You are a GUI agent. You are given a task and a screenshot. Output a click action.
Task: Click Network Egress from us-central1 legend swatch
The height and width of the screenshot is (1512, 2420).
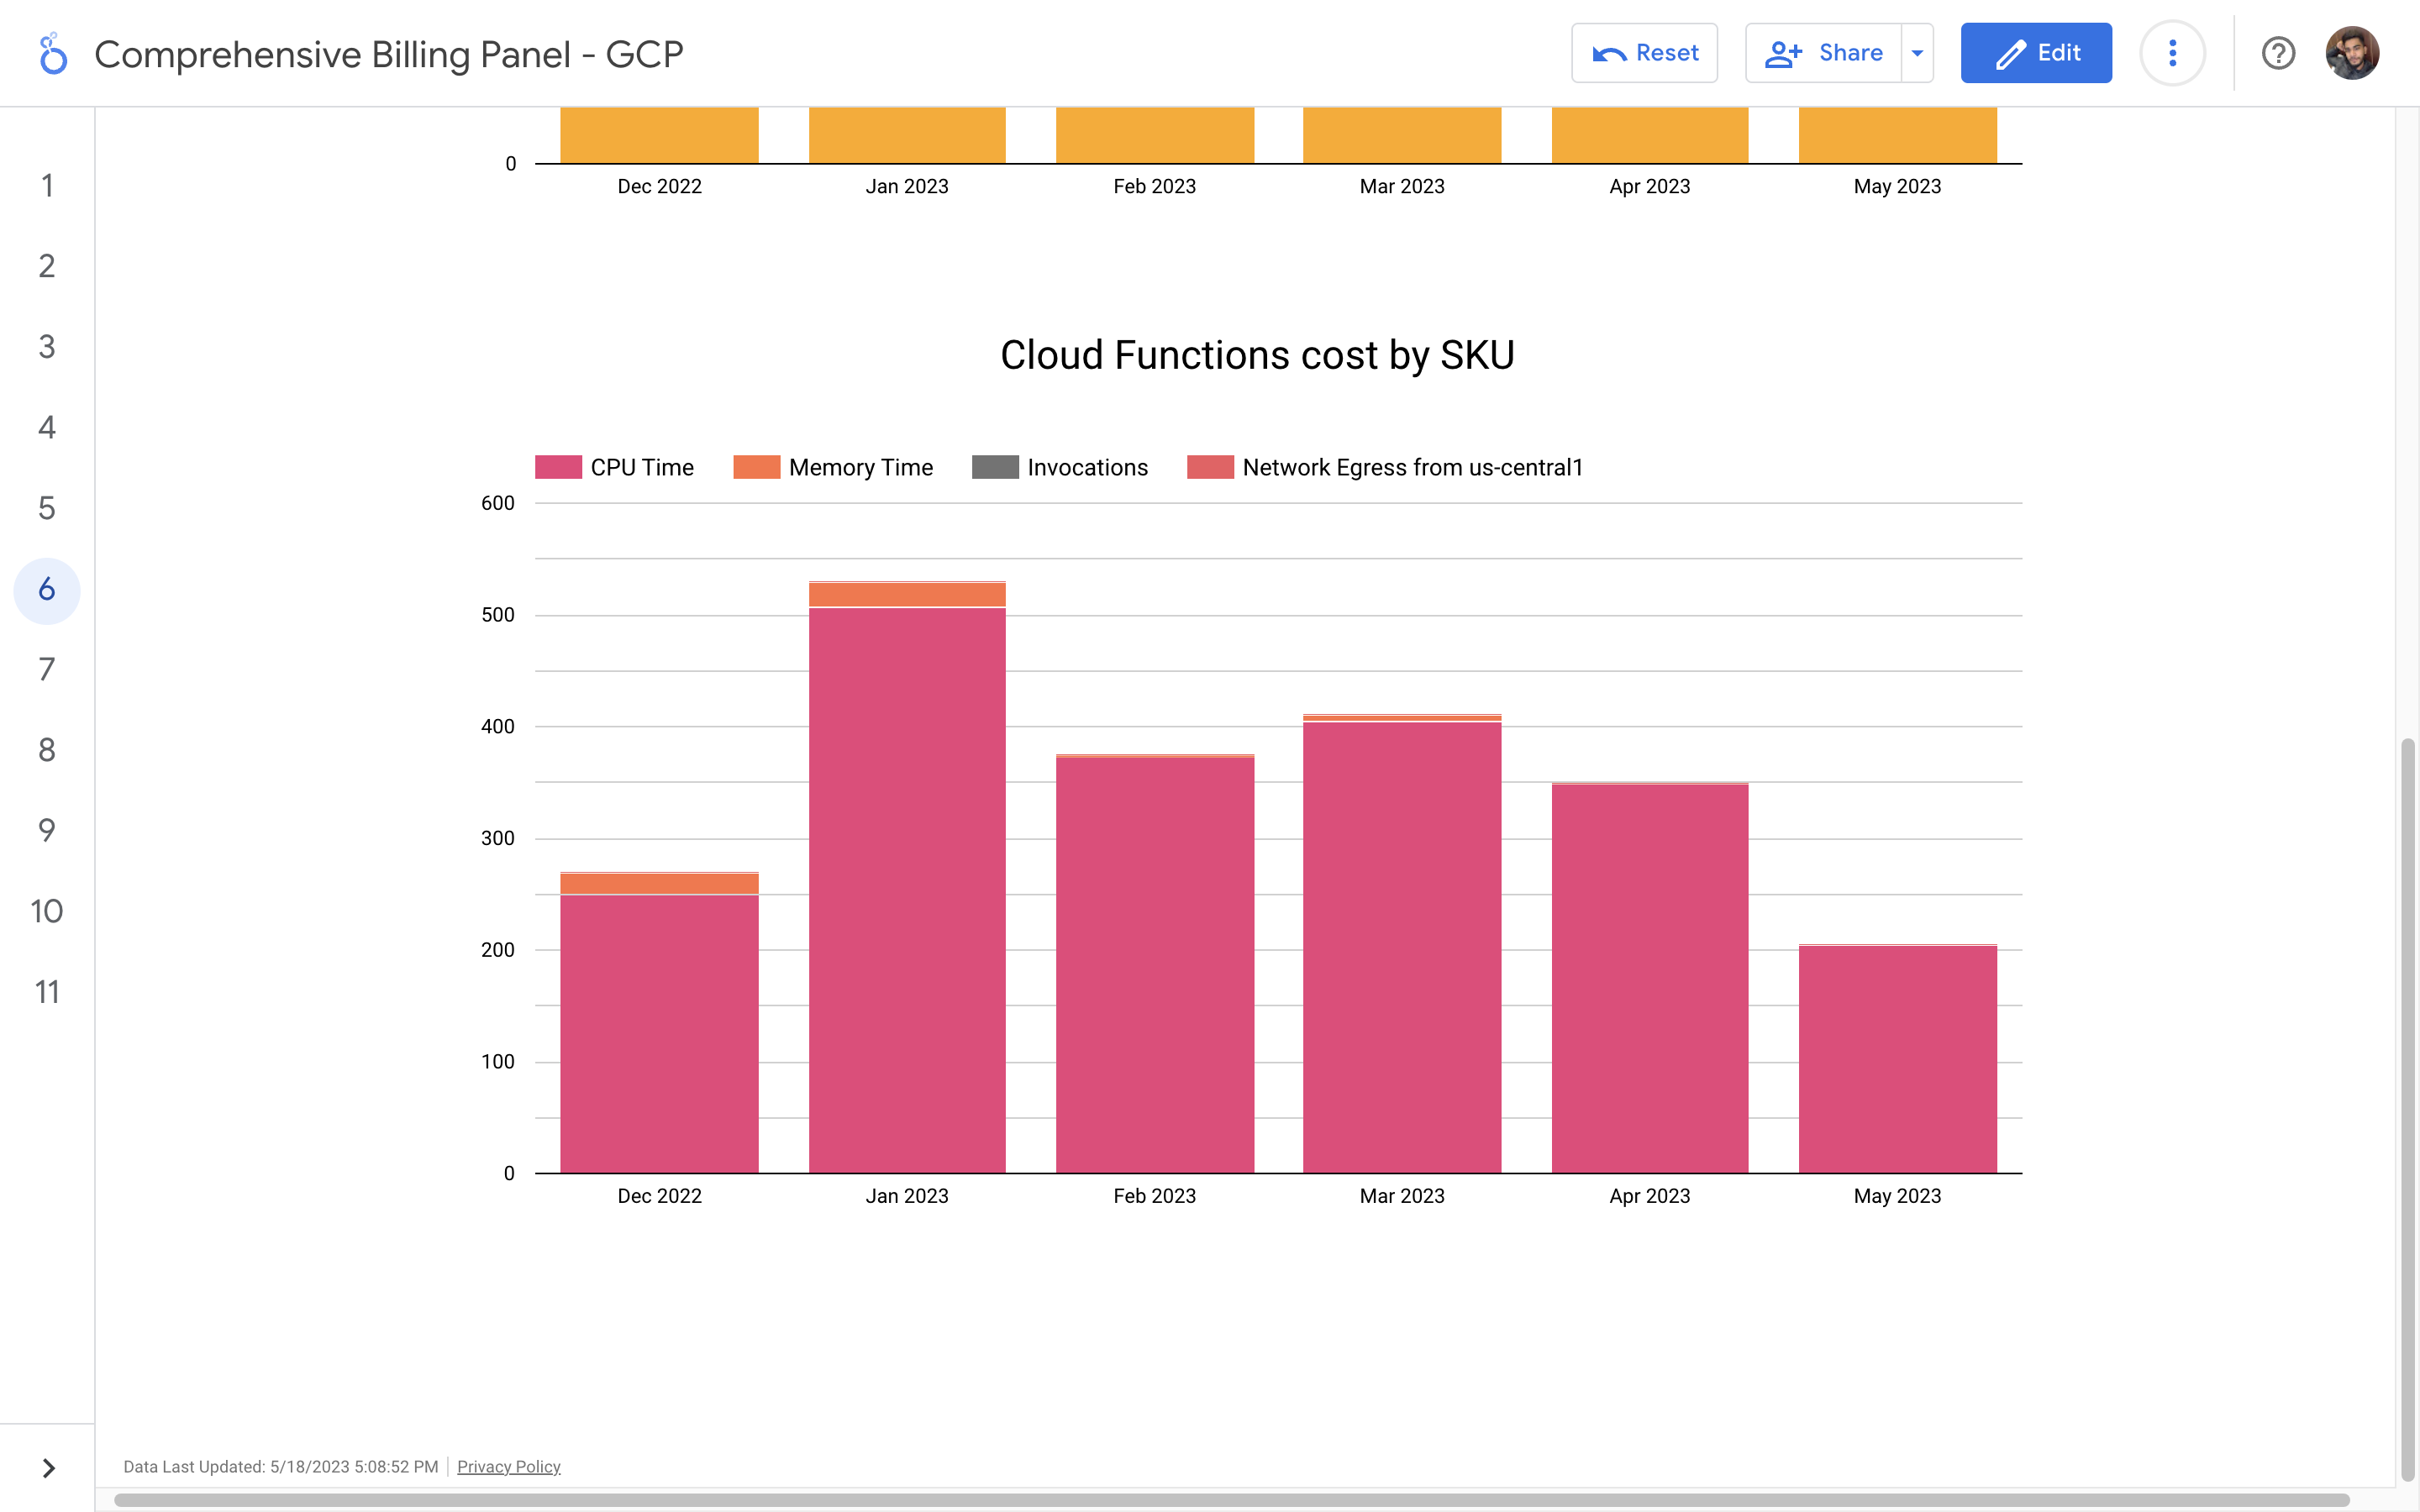1210,467
